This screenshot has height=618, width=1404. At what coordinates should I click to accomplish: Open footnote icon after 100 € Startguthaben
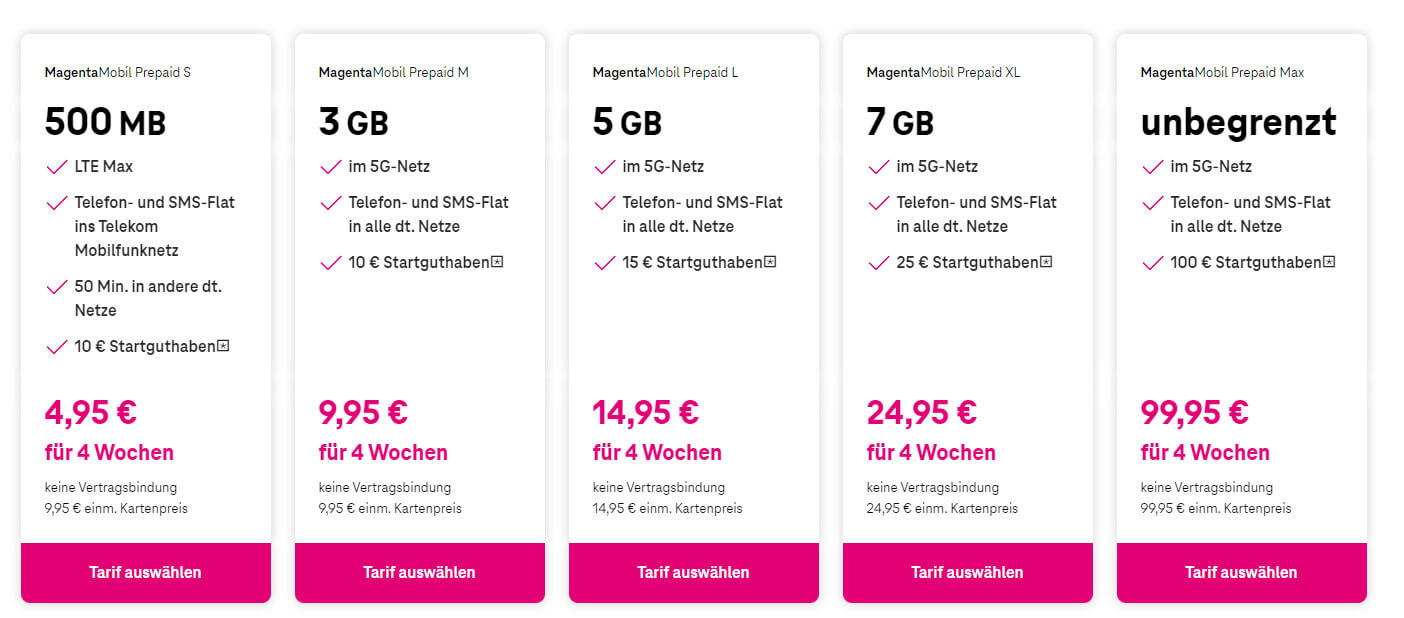click(x=1329, y=262)
